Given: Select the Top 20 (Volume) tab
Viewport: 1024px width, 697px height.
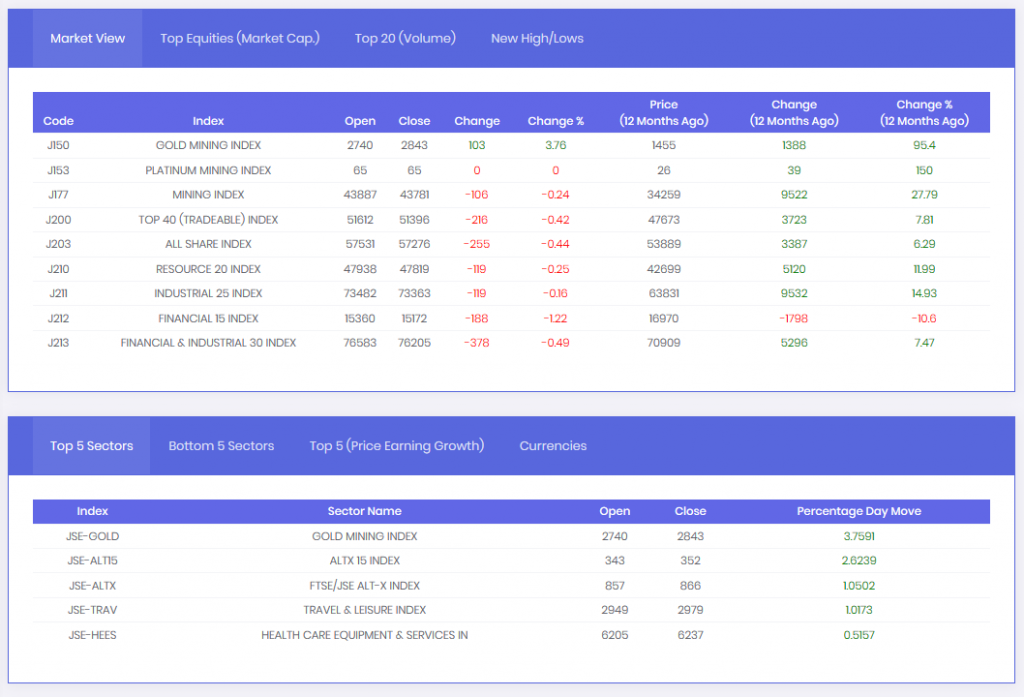Looking at the screenshot, I should [405, 39].
